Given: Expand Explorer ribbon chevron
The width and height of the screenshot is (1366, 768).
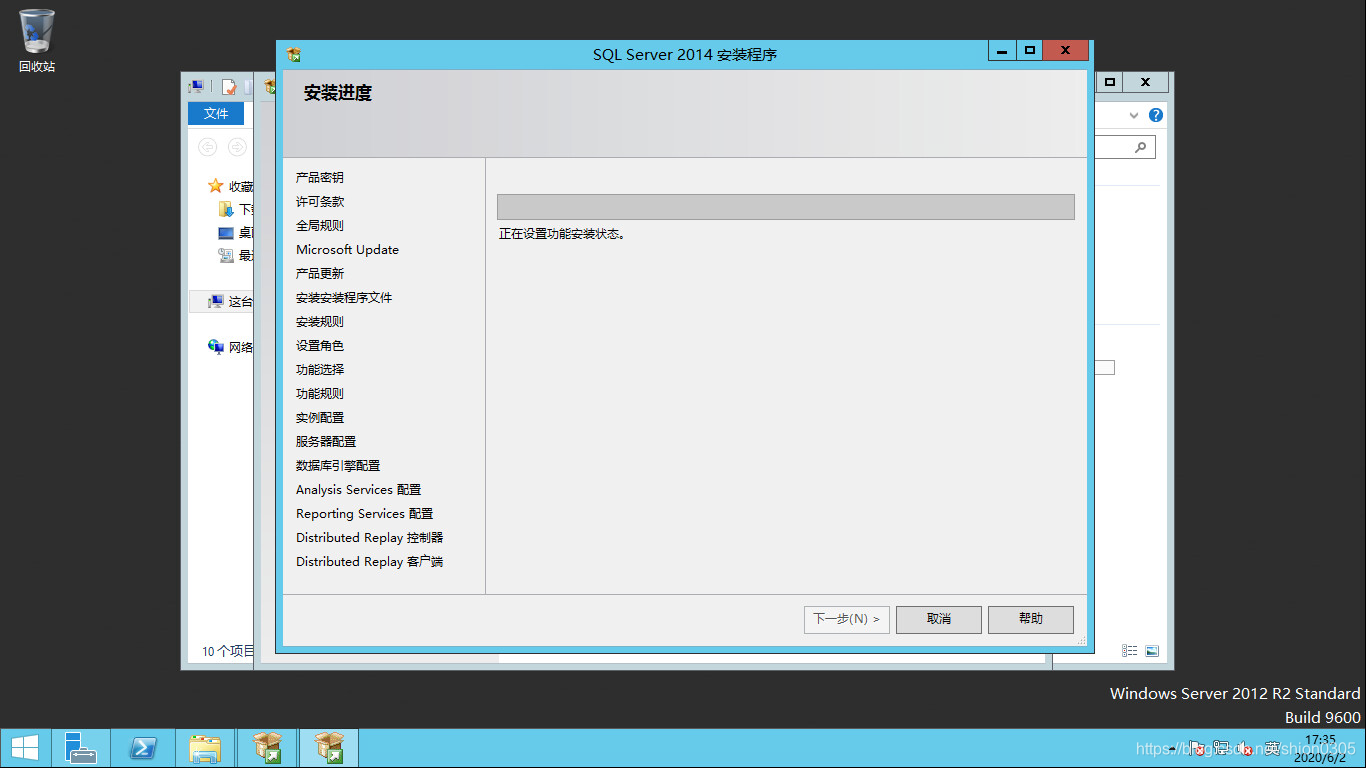Looking at the screenshot, I should [x=1134, y=115].
